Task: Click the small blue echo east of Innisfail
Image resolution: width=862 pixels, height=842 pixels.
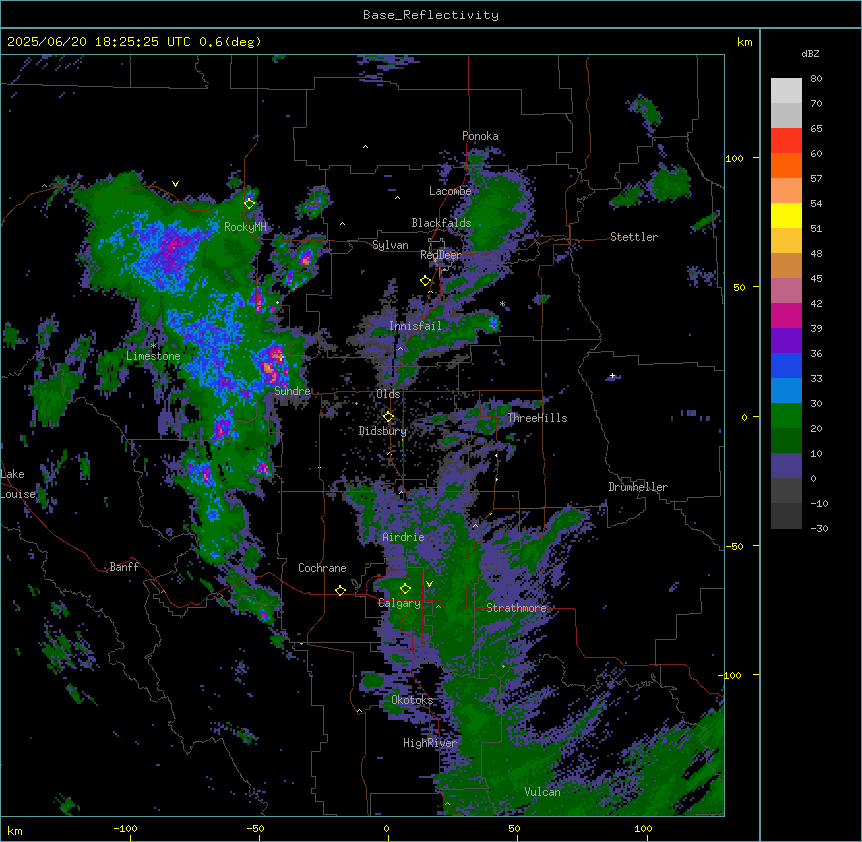Action: (x=493, y=323)
